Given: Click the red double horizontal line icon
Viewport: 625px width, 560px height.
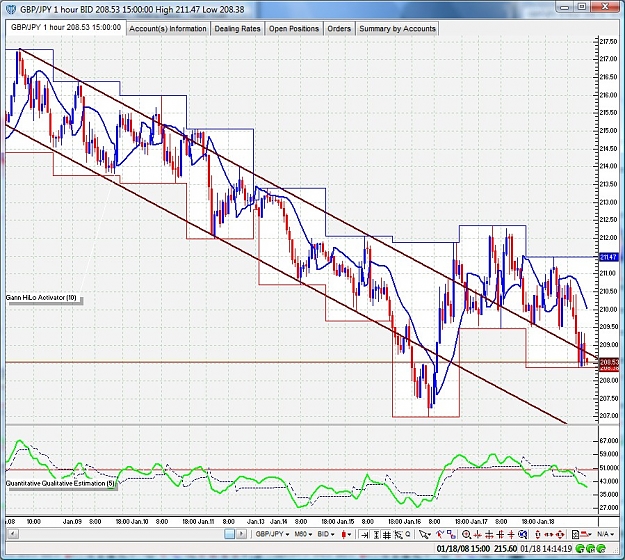Looking at the screenshot, I should tap(489, 535).
